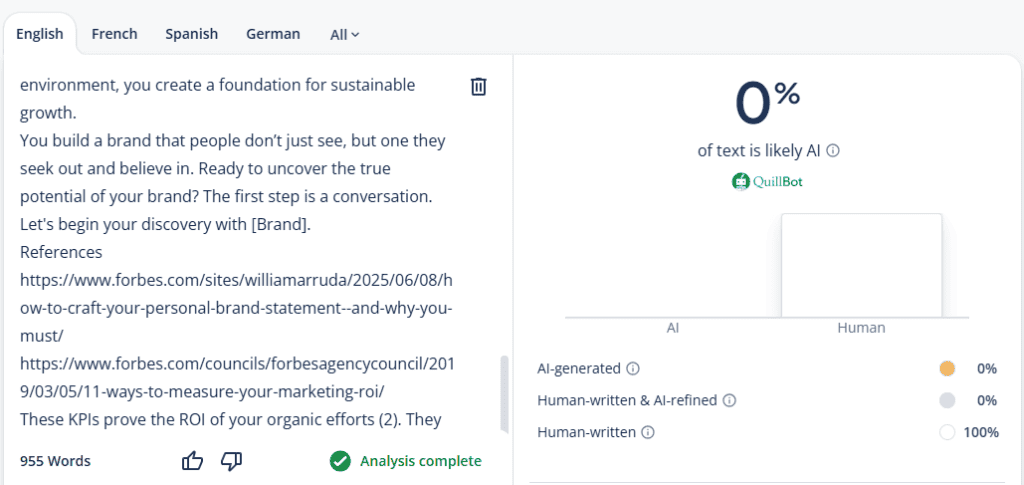Click the white Human-written color dot

coord(947,432)
